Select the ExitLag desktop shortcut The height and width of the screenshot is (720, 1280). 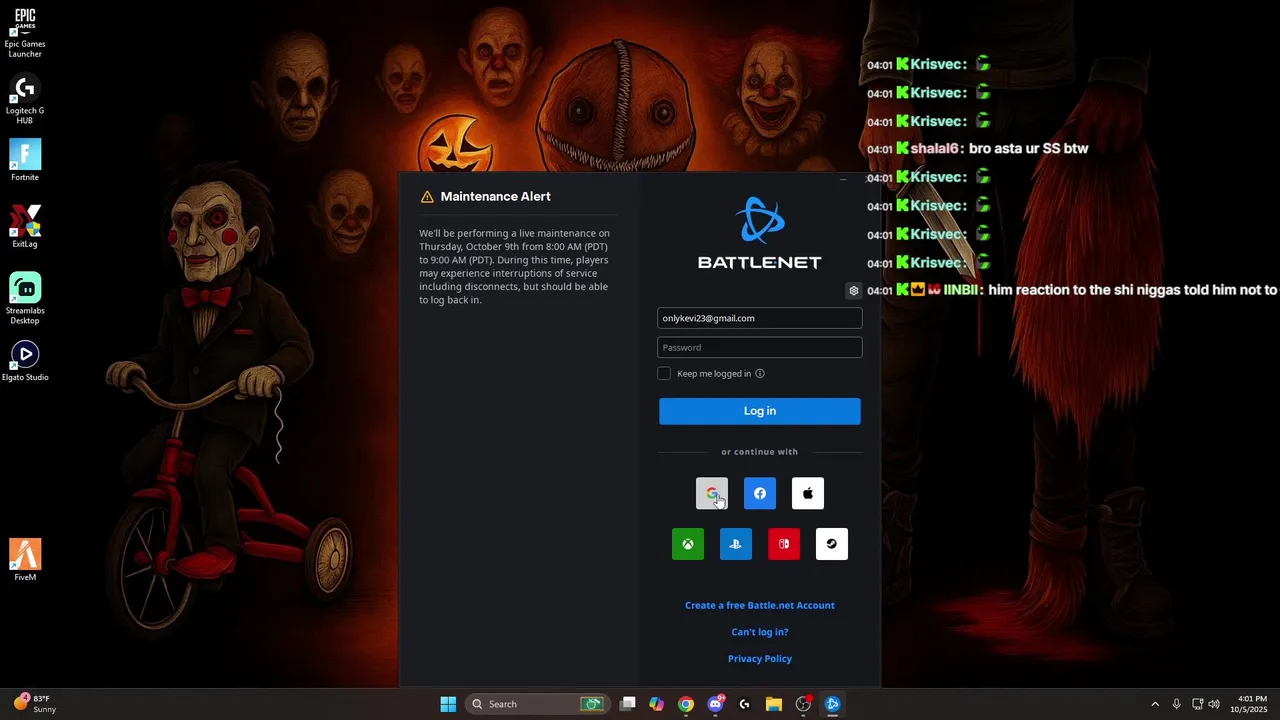pyautogui.click(x=25, y=227)
